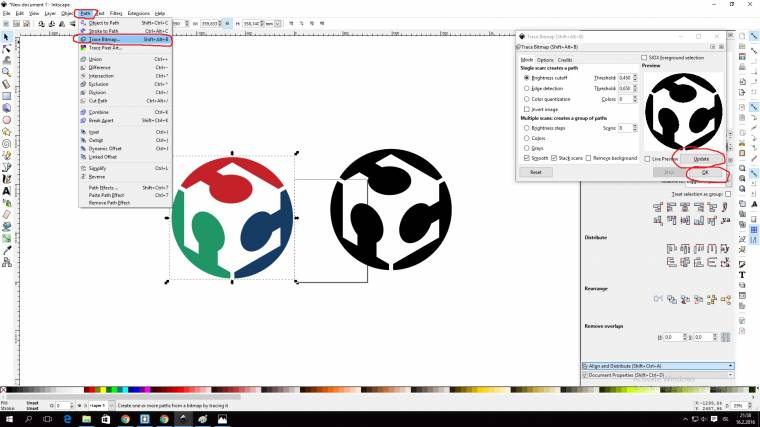Select the Ellipse tool

[x=6, y=120]
